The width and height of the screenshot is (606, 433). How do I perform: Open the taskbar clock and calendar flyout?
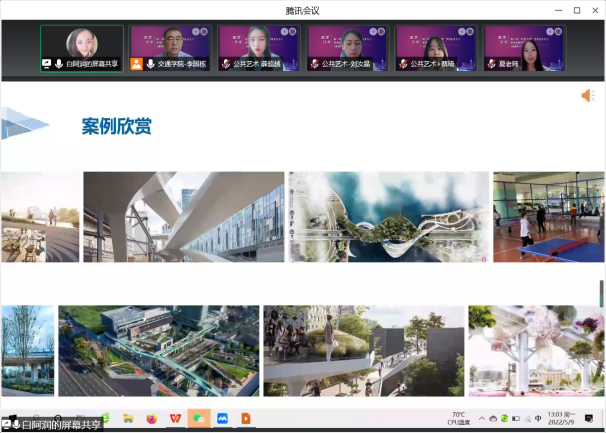pos(562,418)
